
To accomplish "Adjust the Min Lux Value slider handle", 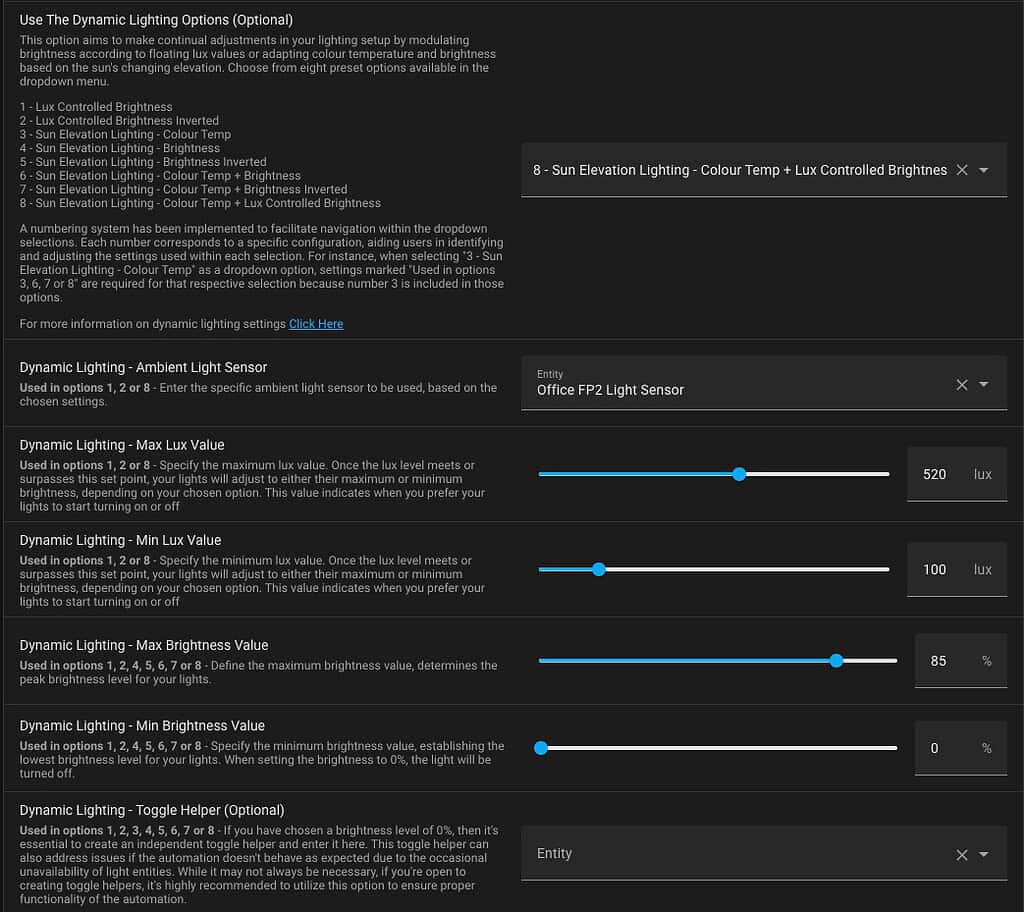I will coord(599,570).
